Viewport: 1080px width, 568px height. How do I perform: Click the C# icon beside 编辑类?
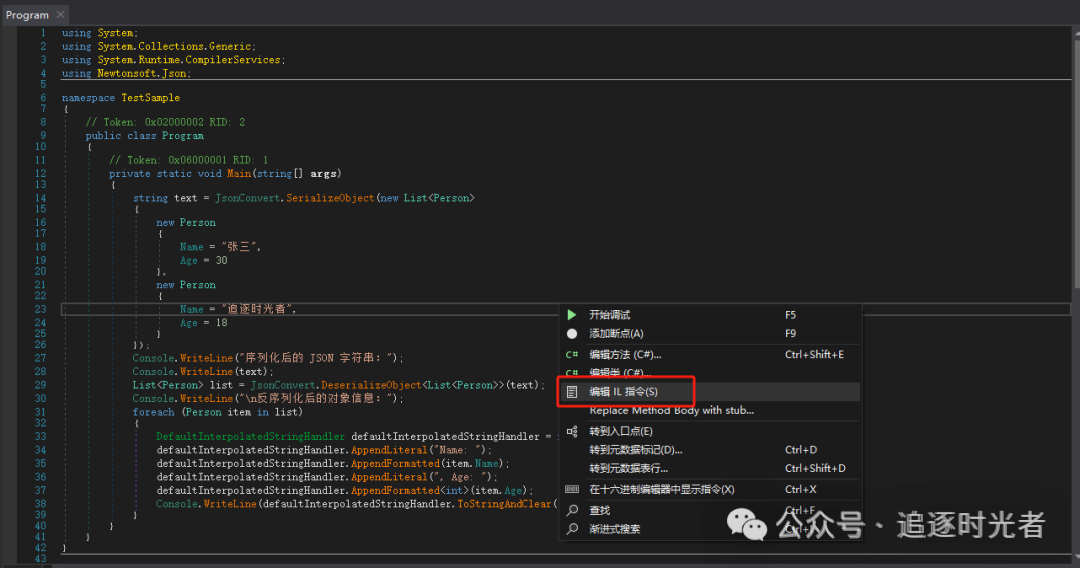point(572,373)
